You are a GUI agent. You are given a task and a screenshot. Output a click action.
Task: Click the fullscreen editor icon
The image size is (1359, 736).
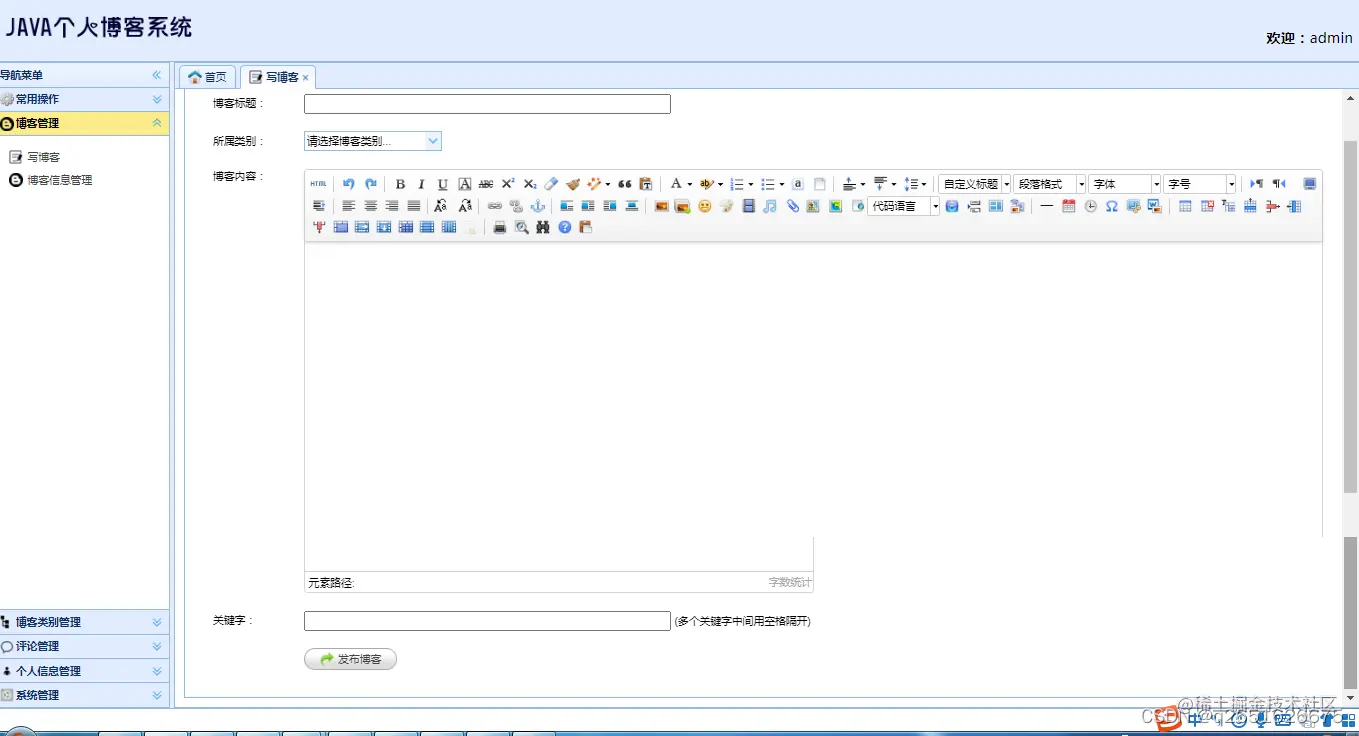tap(1310, 184)
